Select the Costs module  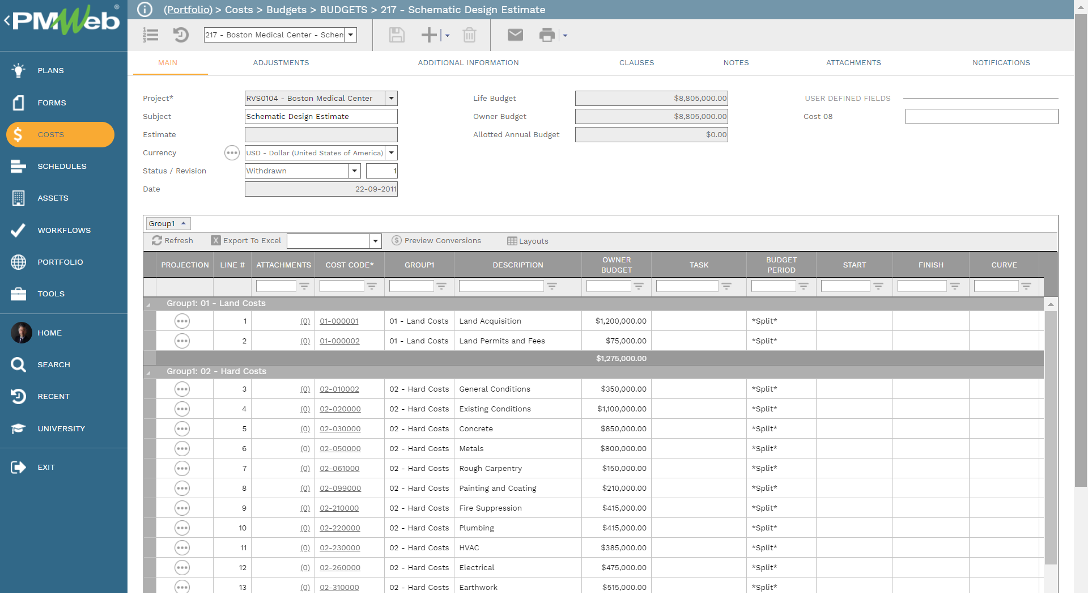click(60, 135)
